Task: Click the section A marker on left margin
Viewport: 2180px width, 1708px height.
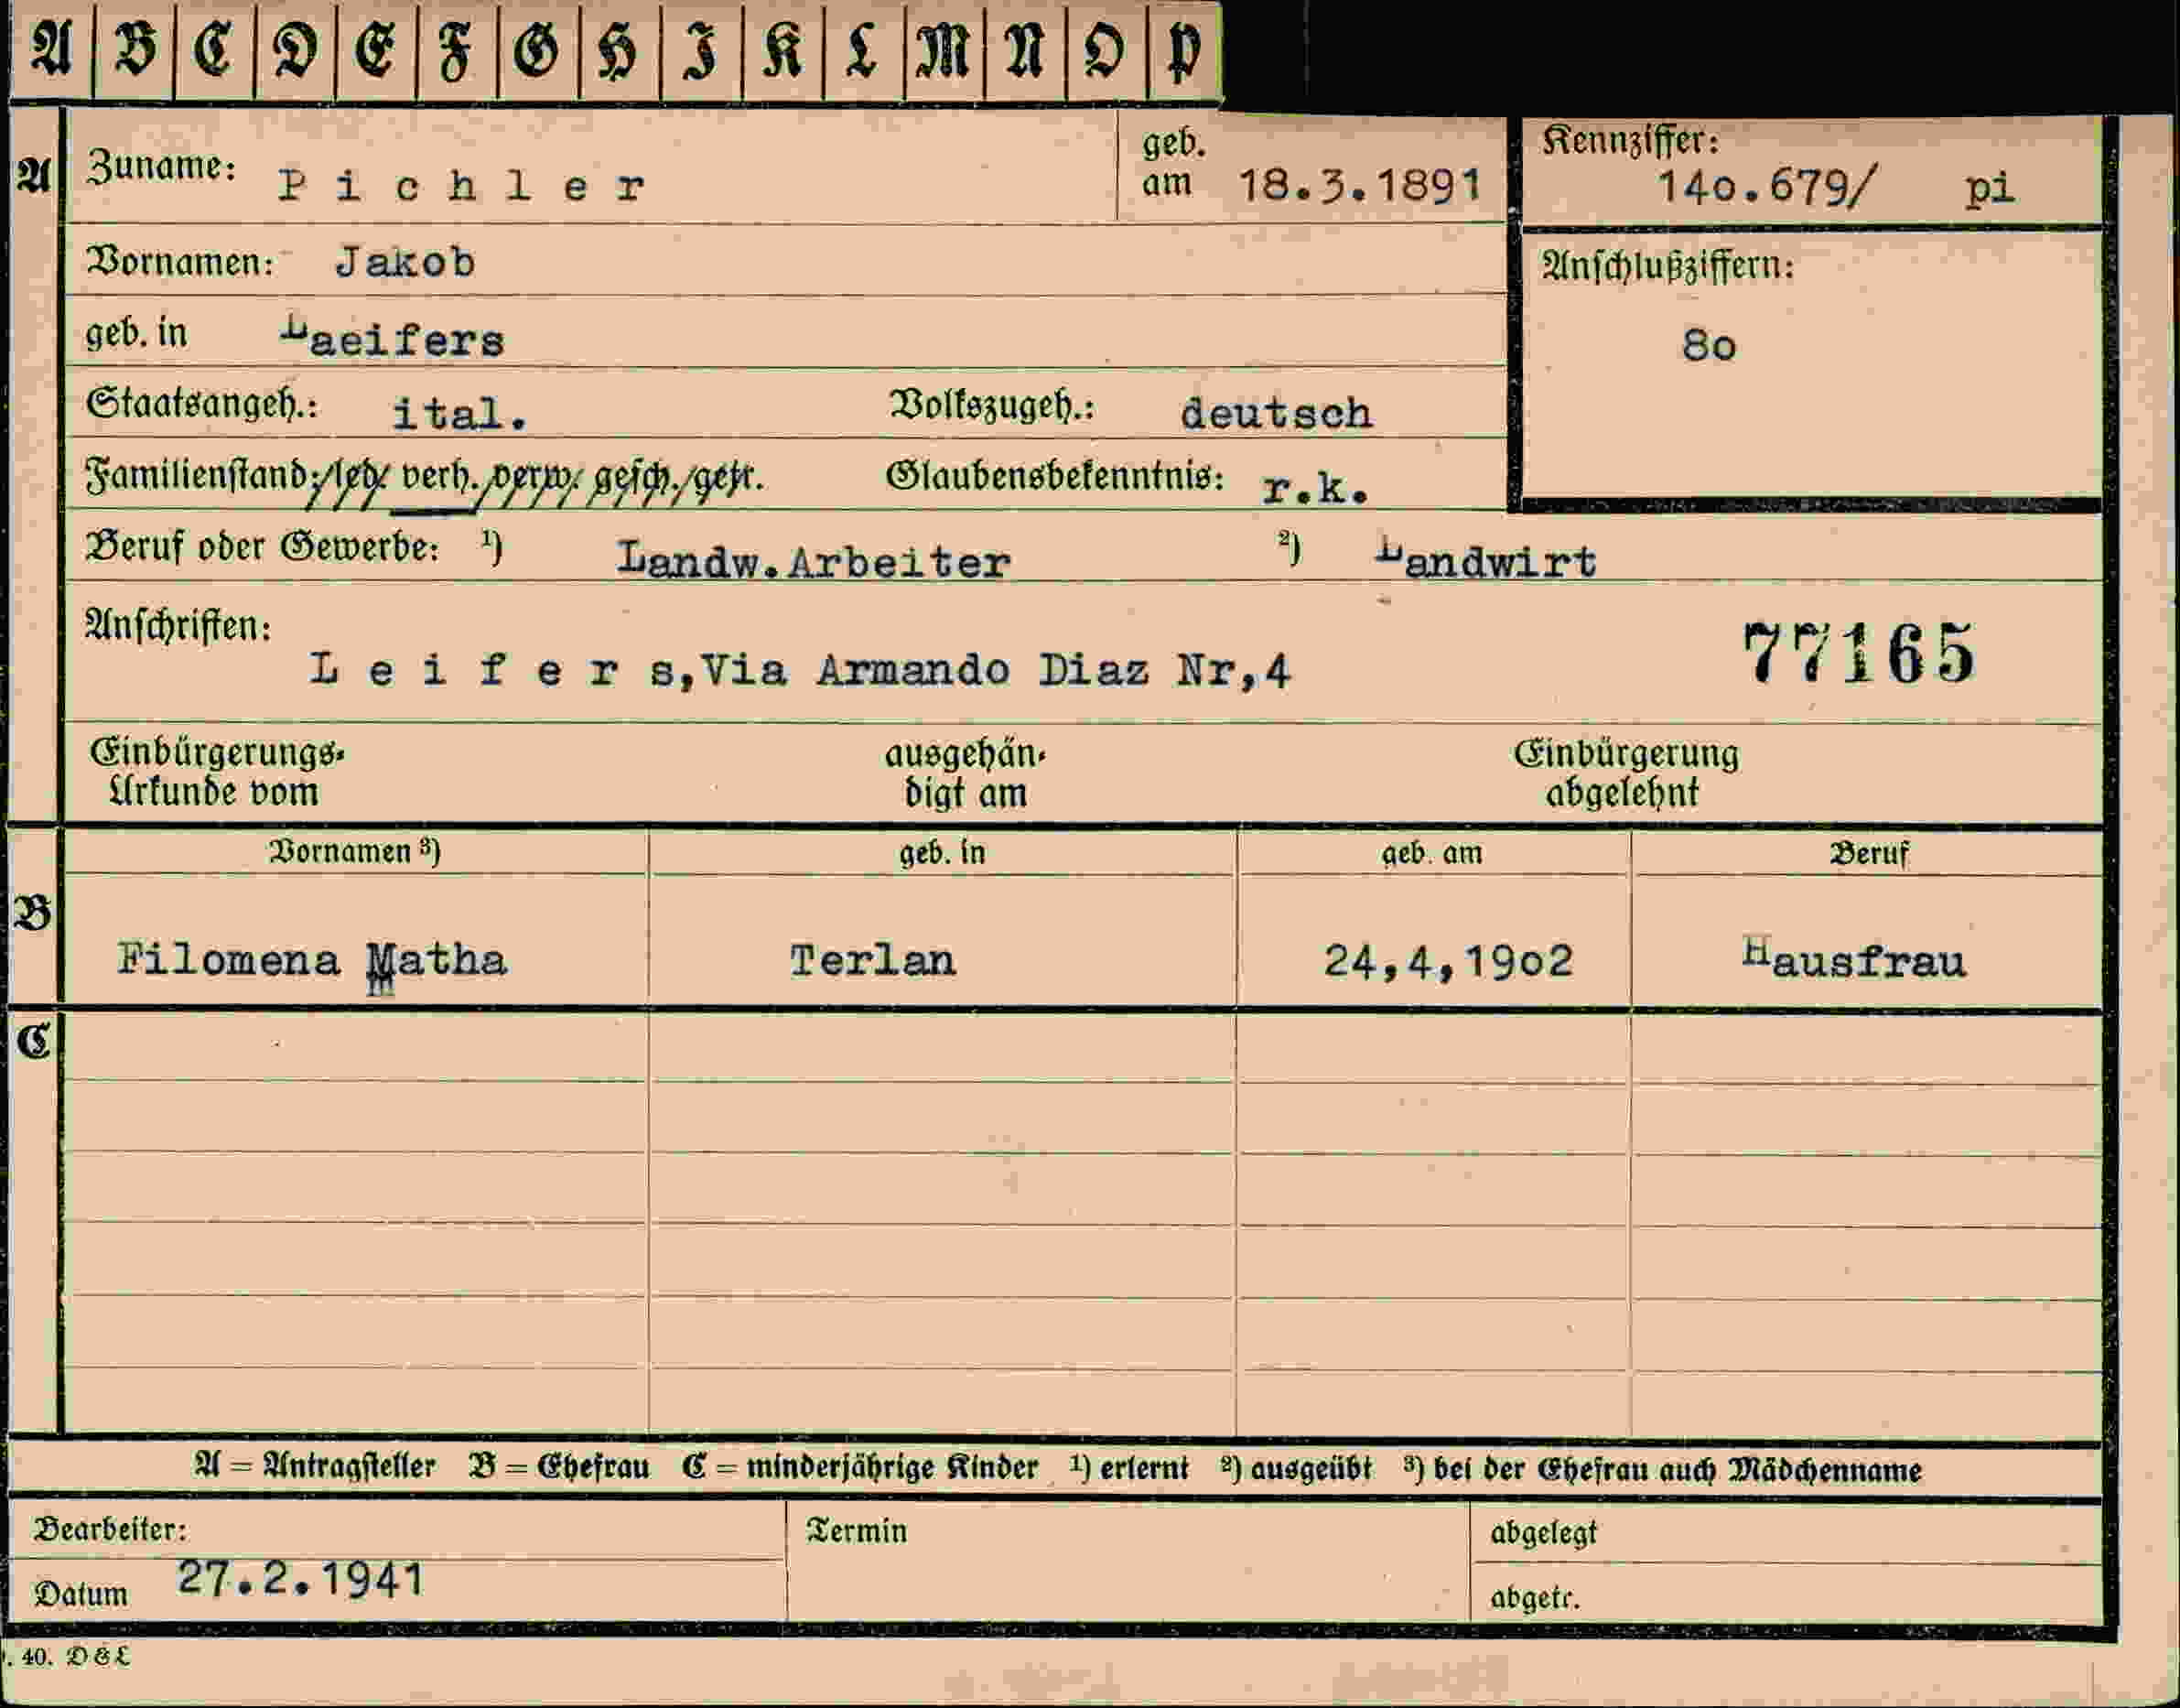Action: (33, 176)
